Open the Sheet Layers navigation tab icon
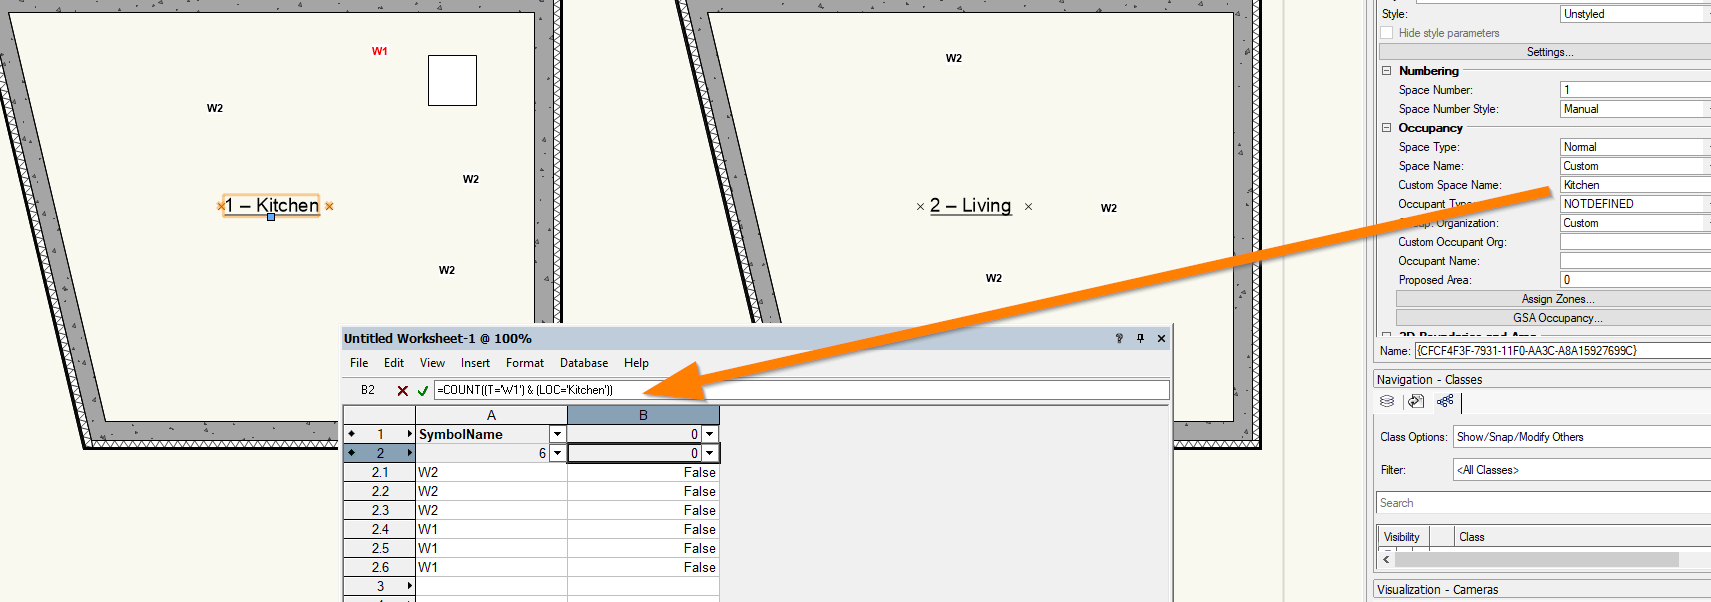 click(1416, 401)
